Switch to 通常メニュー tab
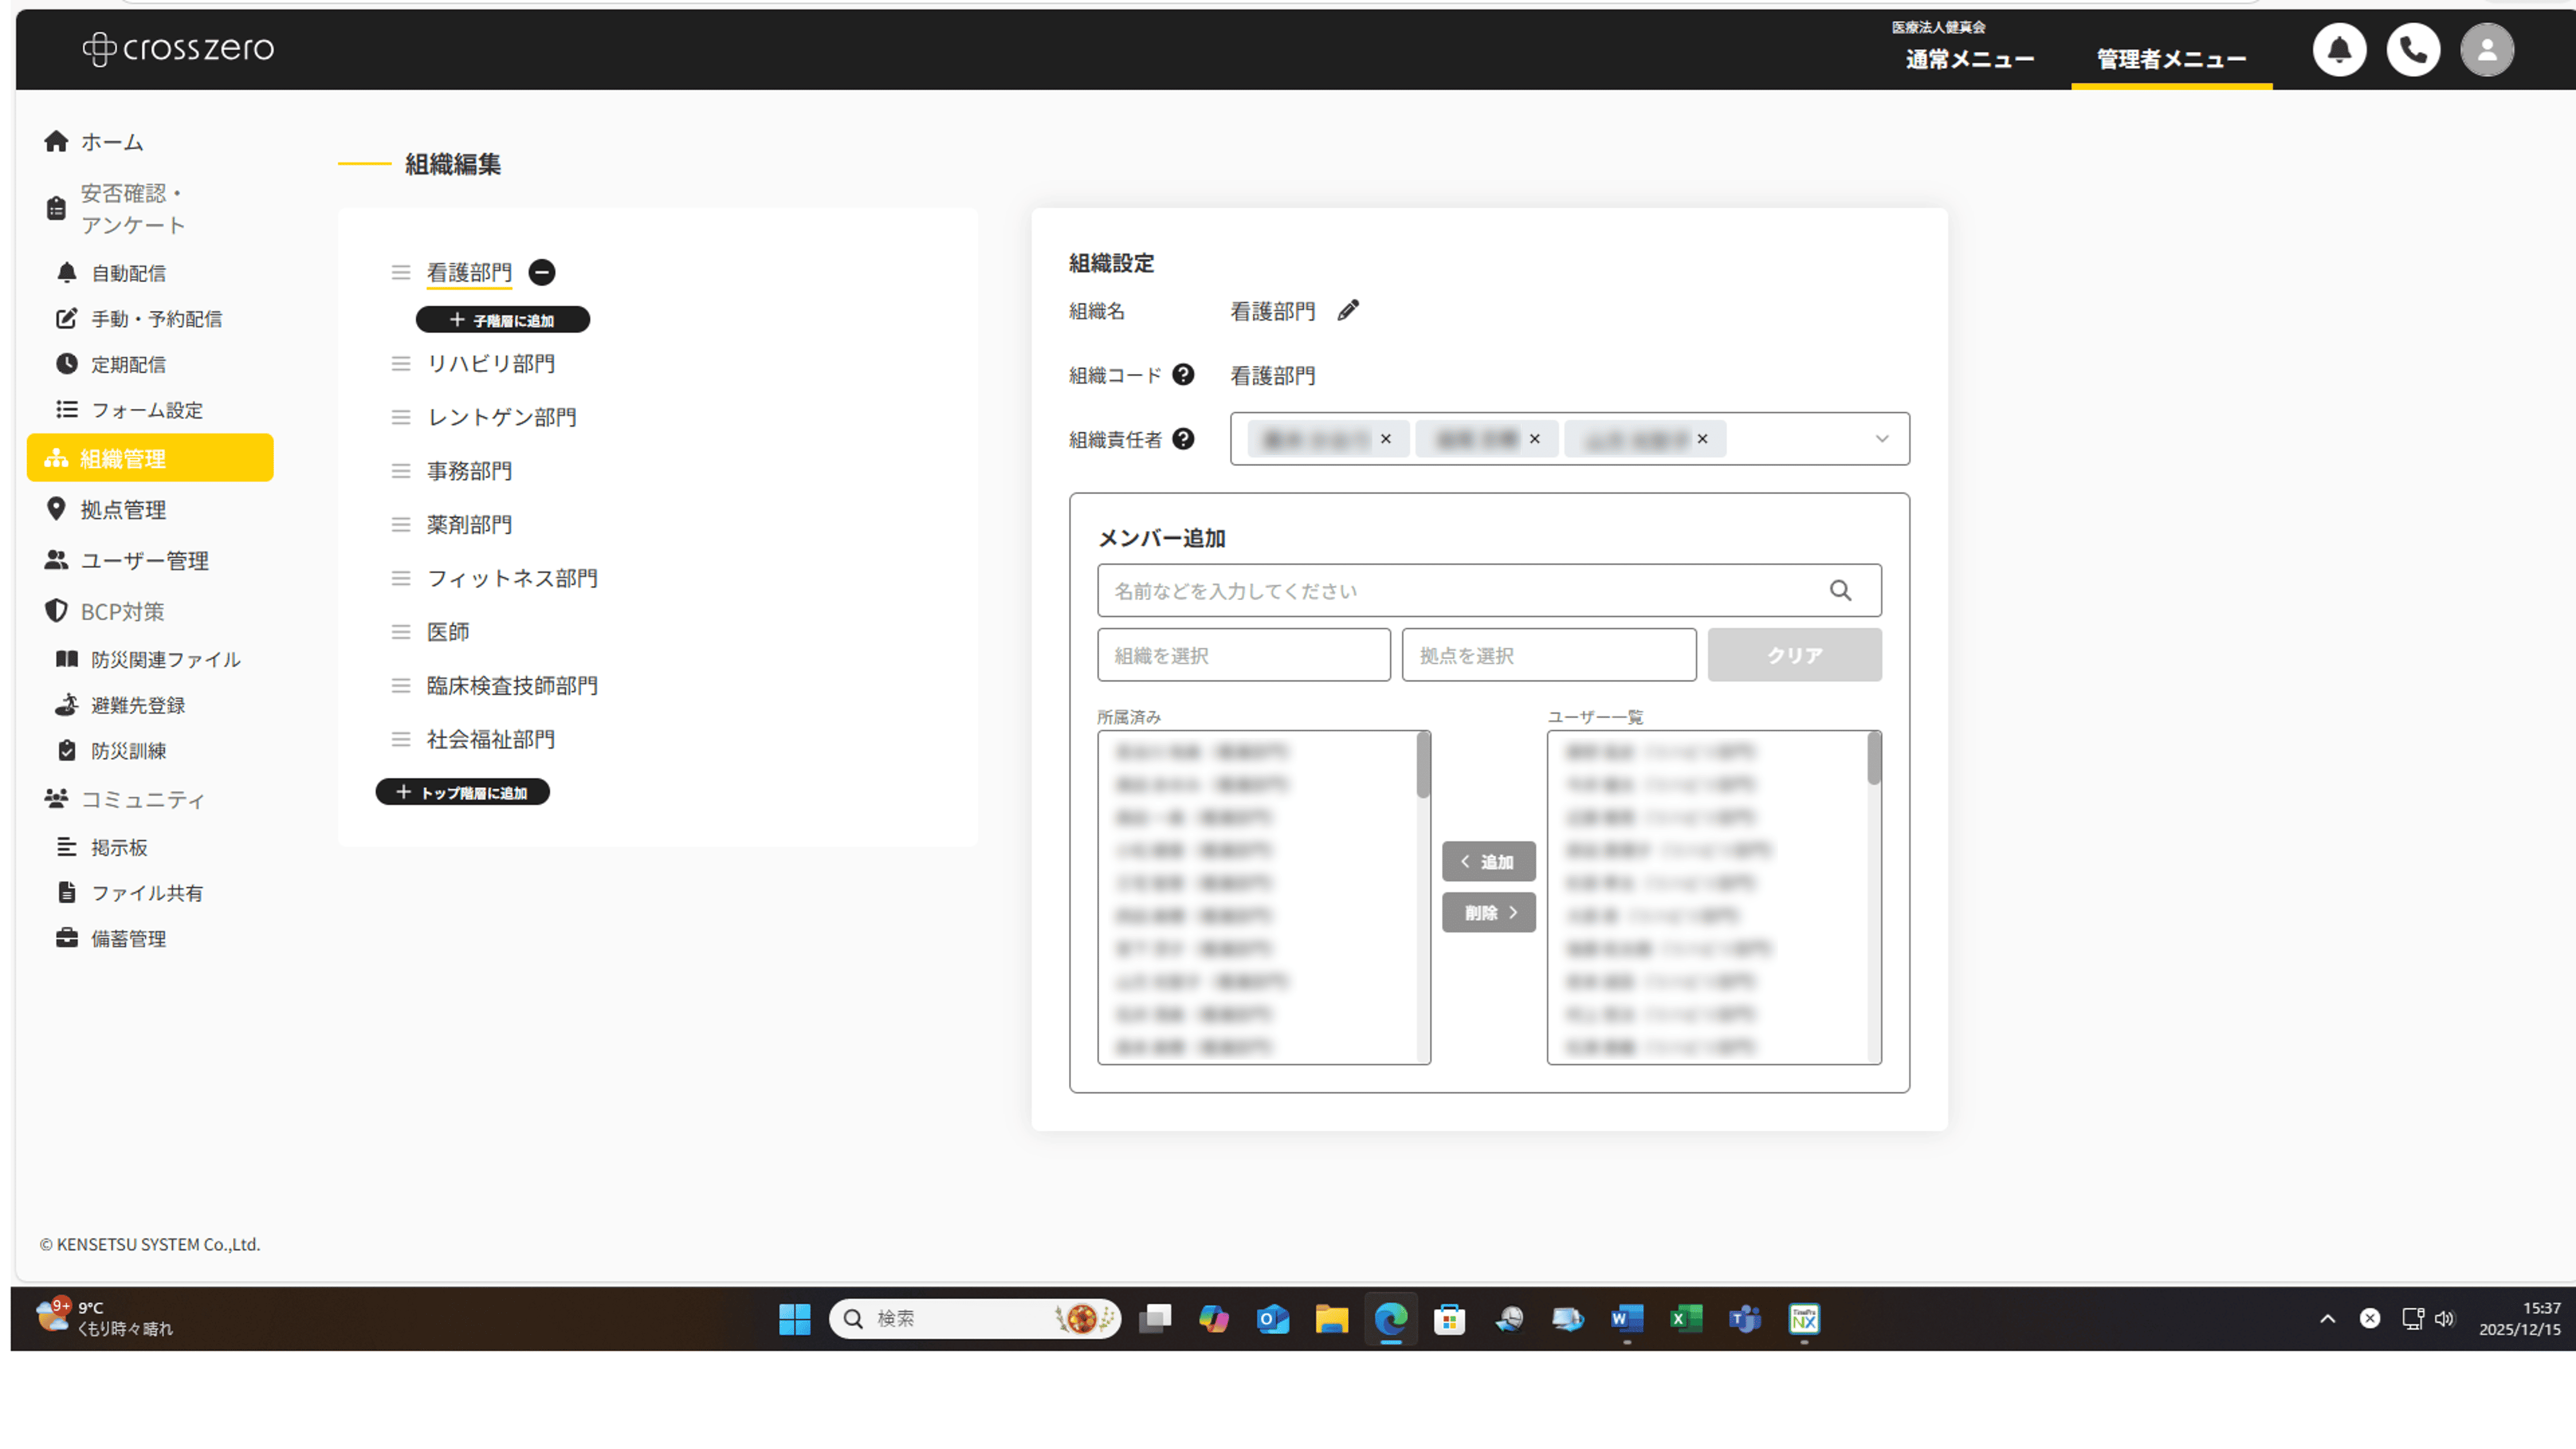2576x1449 pixels. [x=1969, y=59]
